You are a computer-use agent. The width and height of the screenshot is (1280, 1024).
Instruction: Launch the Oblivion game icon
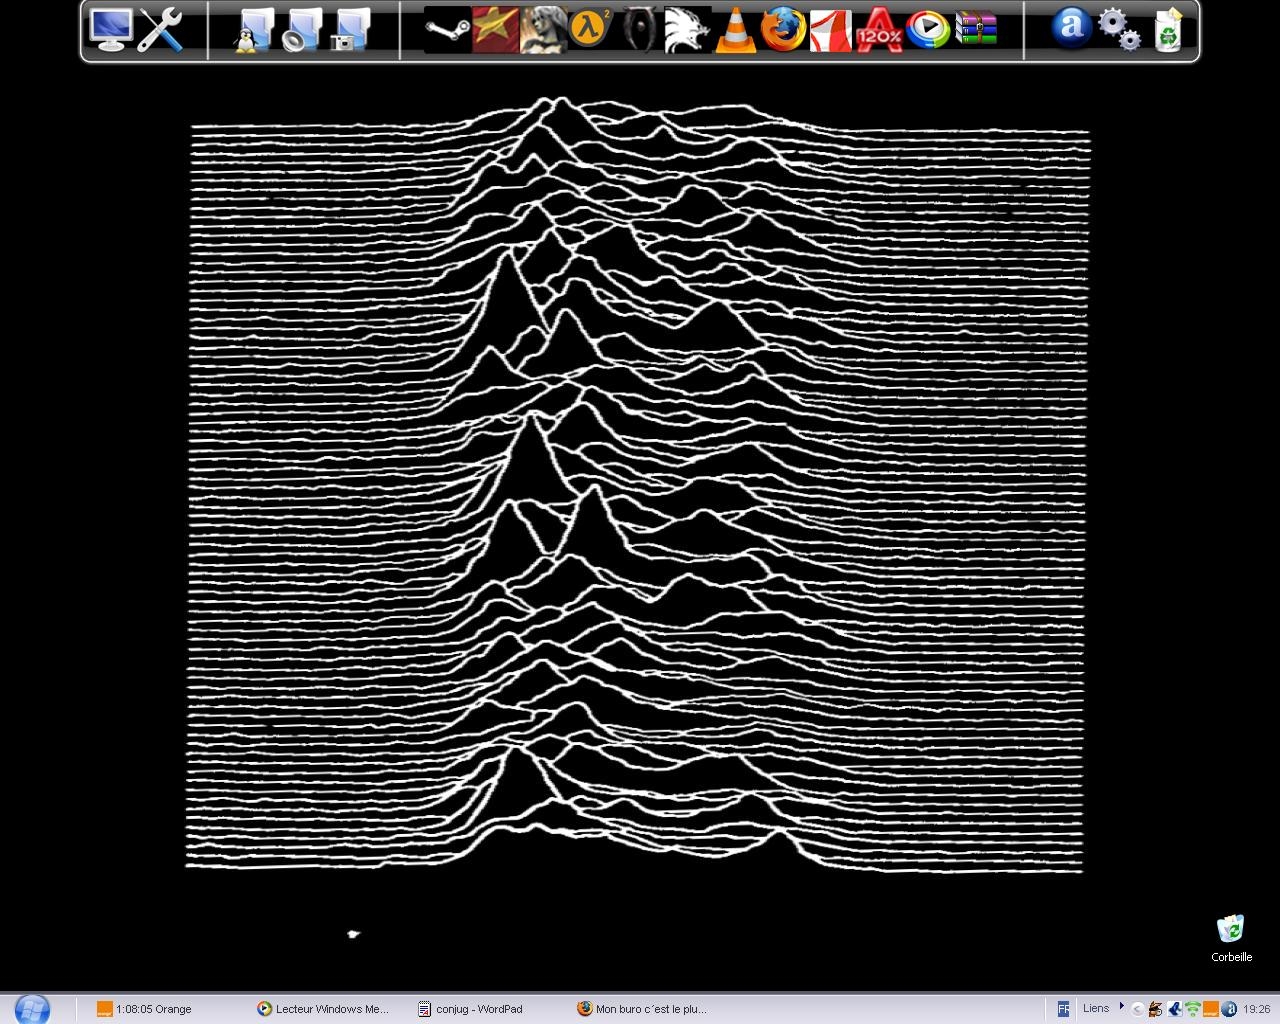(x=640, y=30)
